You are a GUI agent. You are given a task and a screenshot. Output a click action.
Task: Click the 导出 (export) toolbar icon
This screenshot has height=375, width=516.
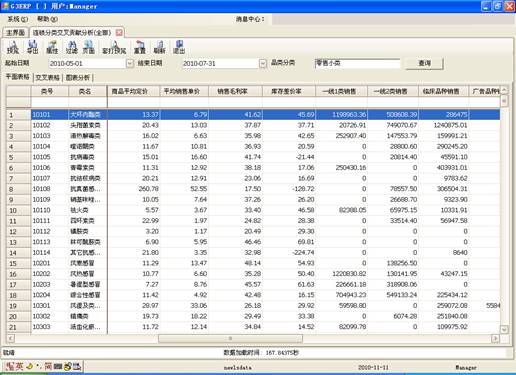[x=33, y=47]
